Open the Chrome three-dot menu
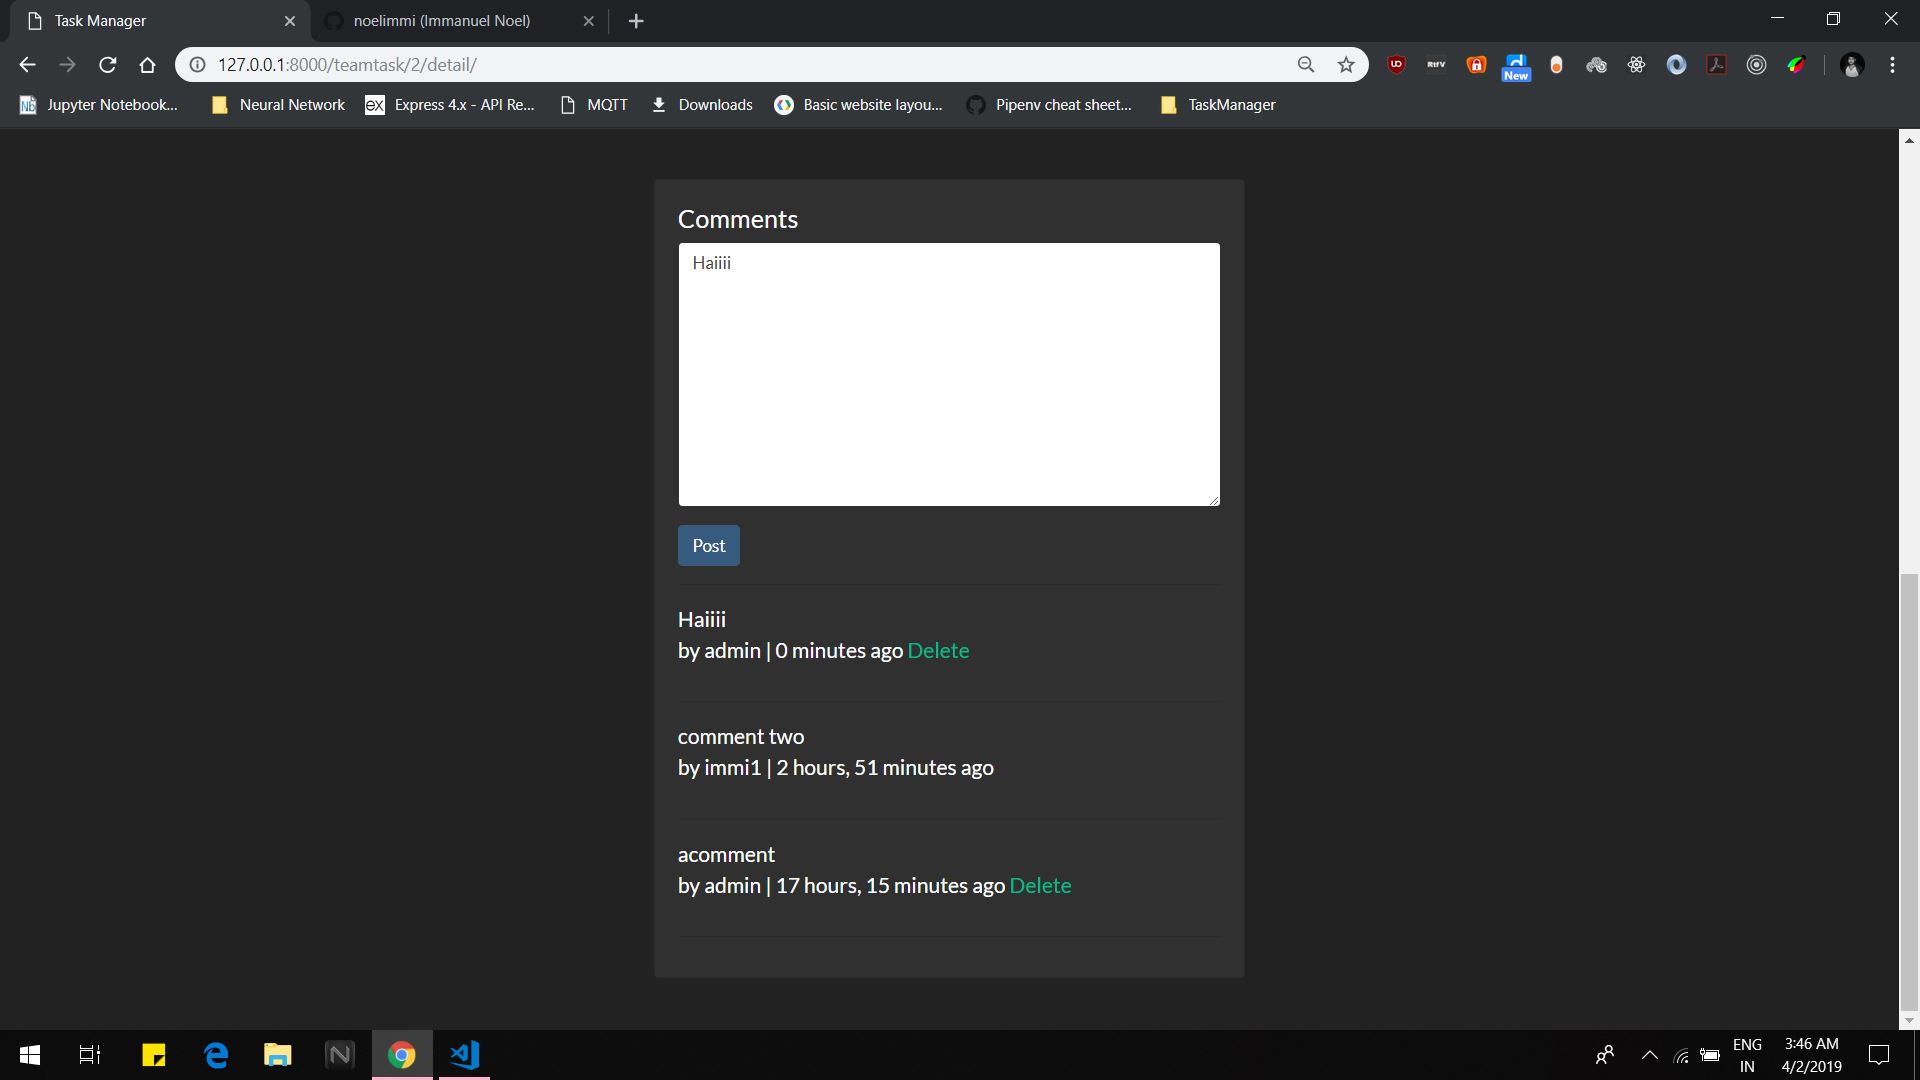 pyautogui.click(x=1892, y=65)
